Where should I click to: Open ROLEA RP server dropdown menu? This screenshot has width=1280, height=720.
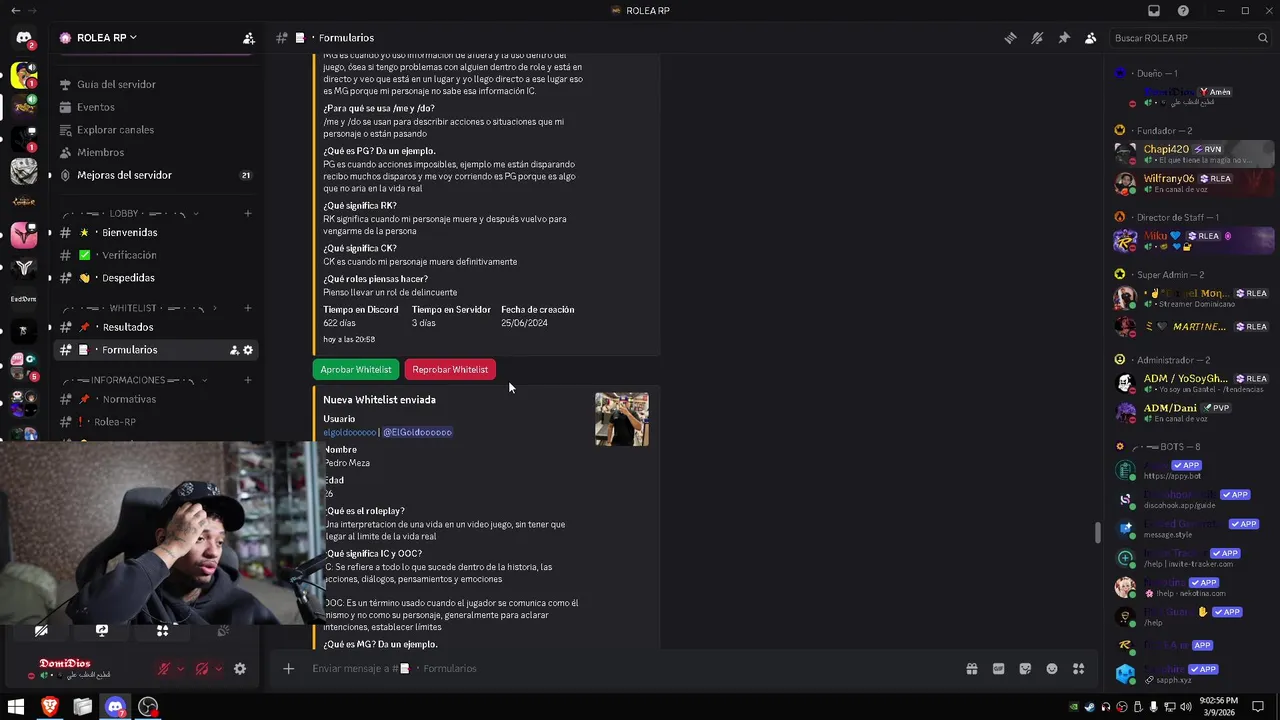[98, 38]
